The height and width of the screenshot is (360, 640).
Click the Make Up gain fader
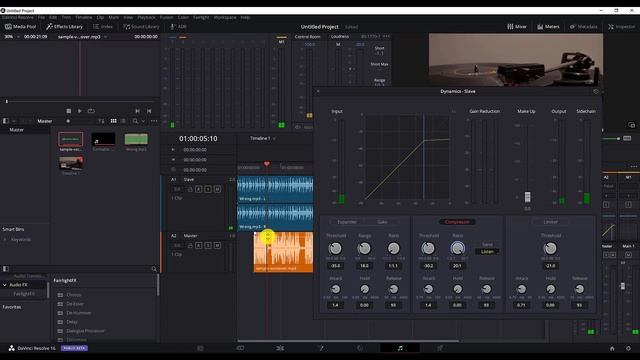click(527, 197)
